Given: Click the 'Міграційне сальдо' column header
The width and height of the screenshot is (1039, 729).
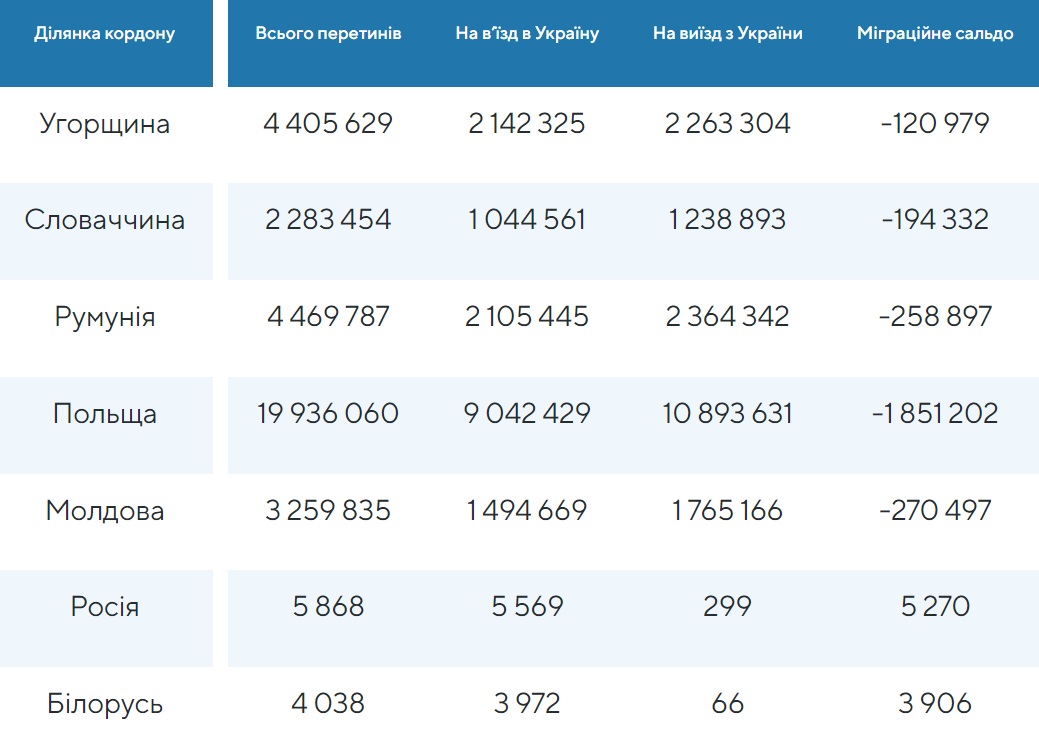Looking at the screenshot, I should [x=935, y=34].
